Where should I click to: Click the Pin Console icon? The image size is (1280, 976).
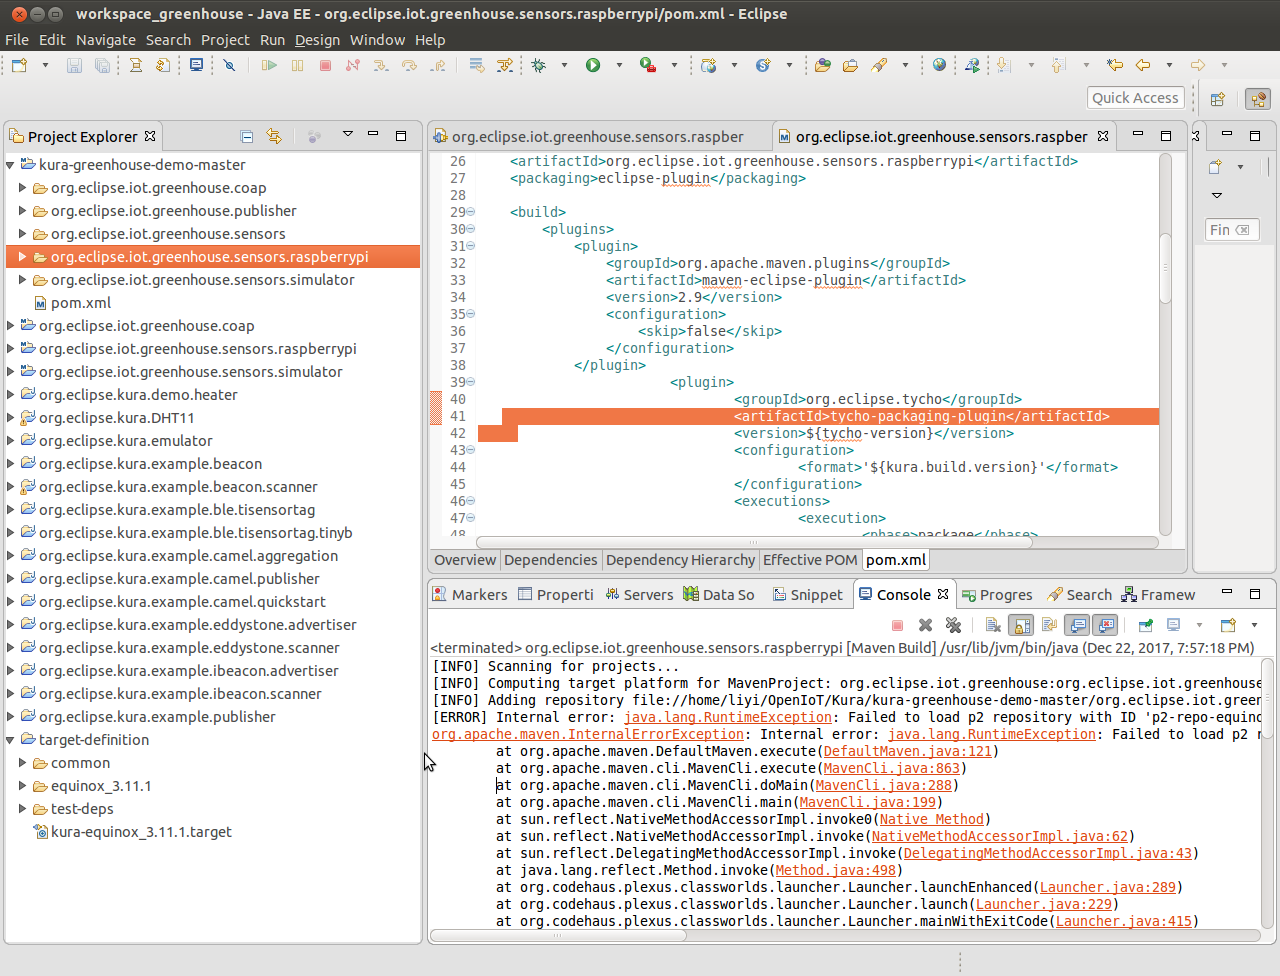pos(1146,625)
